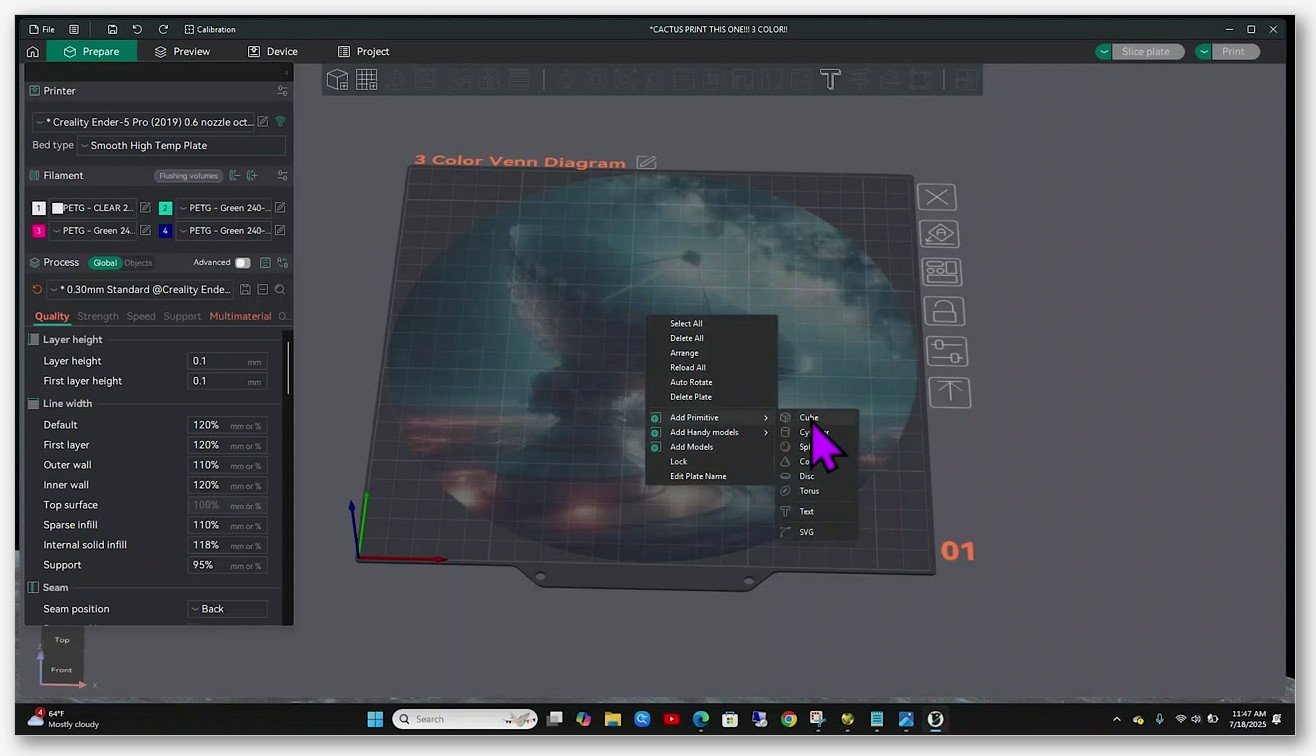Click the undo arrow icon
The width and height of the screenshot is (1316, 756).
138,29
